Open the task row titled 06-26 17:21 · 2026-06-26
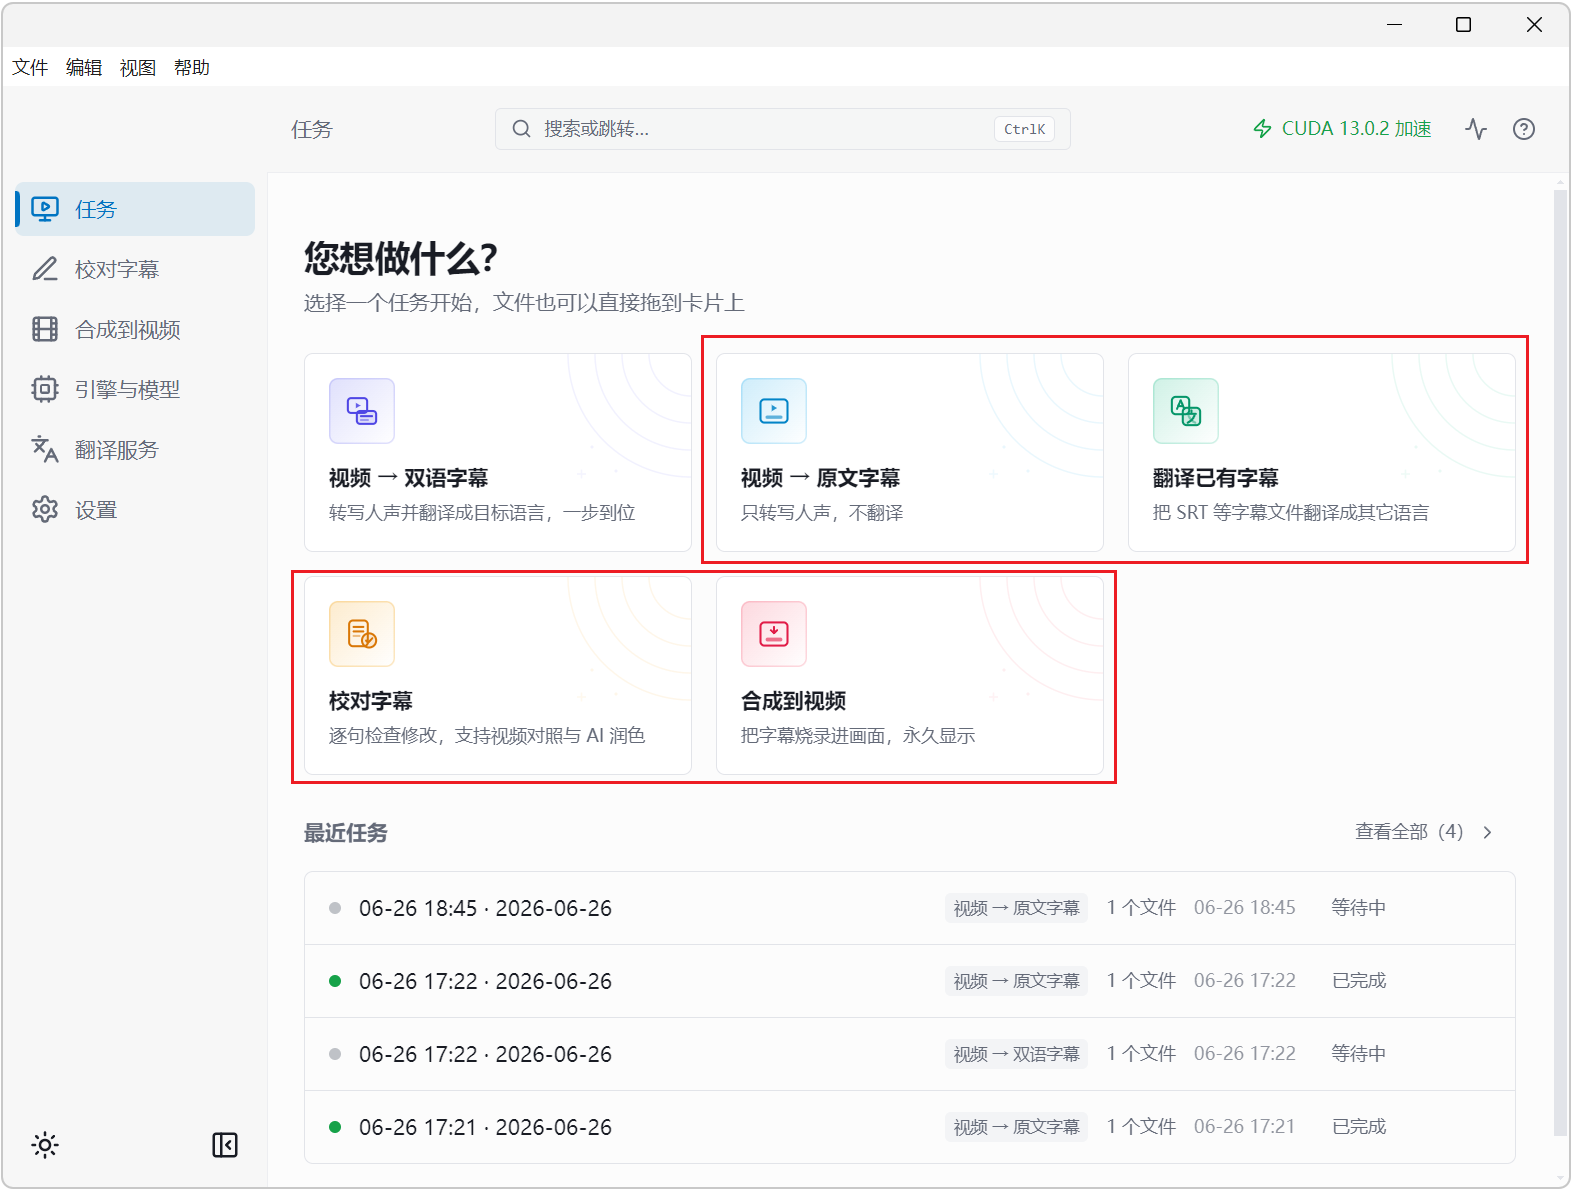The height and width of the screenshot is (1191, 1572). click(x=910, y=1127)
